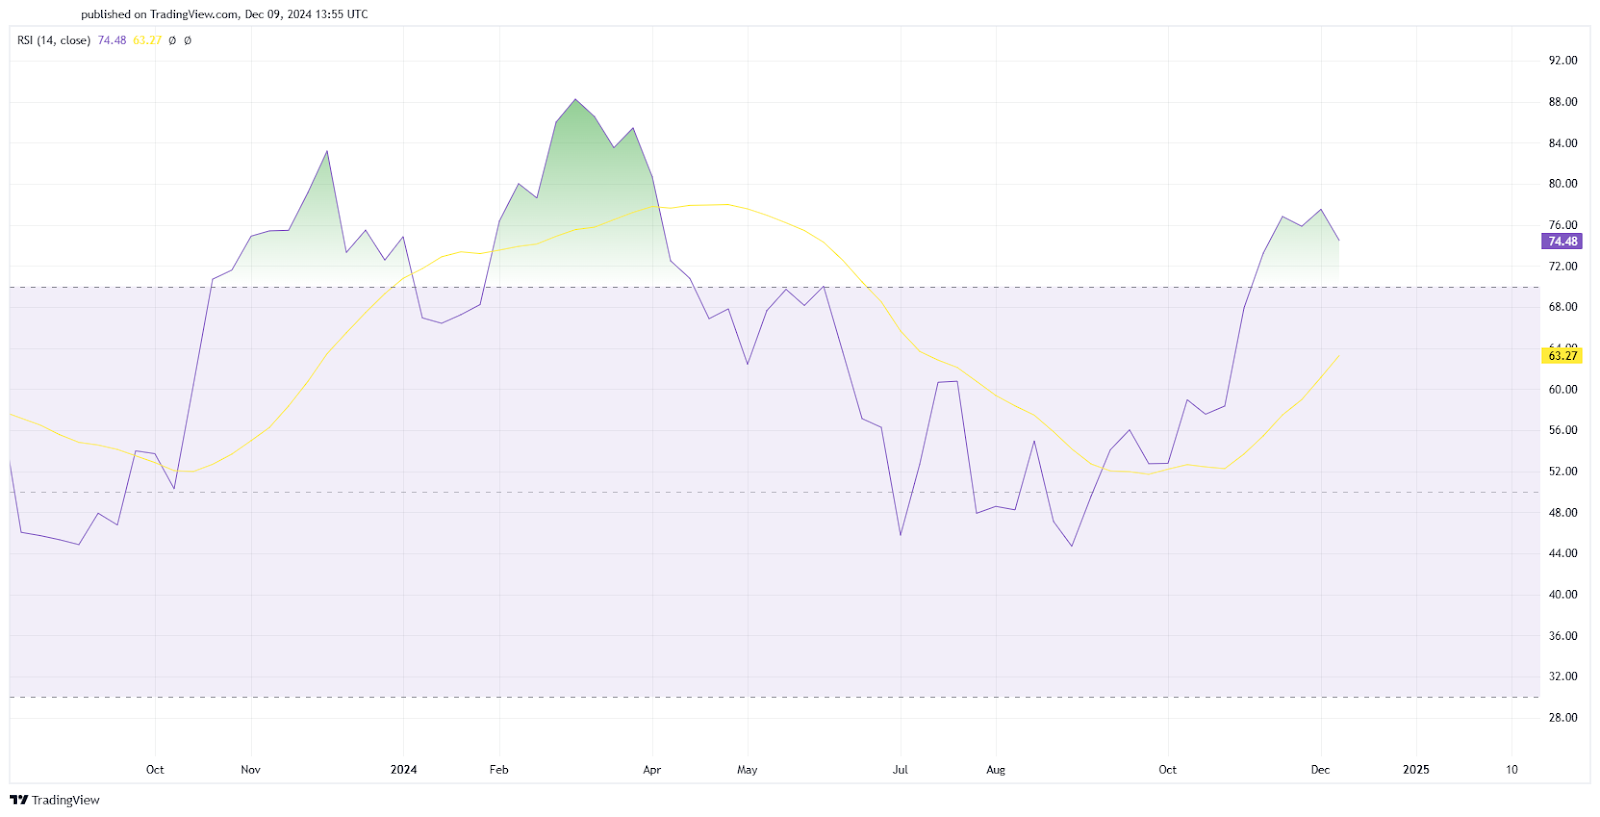Screen dimensions: 1600x817
Task: Click the 60.00 scale label
Action: tap(1563, 390)
